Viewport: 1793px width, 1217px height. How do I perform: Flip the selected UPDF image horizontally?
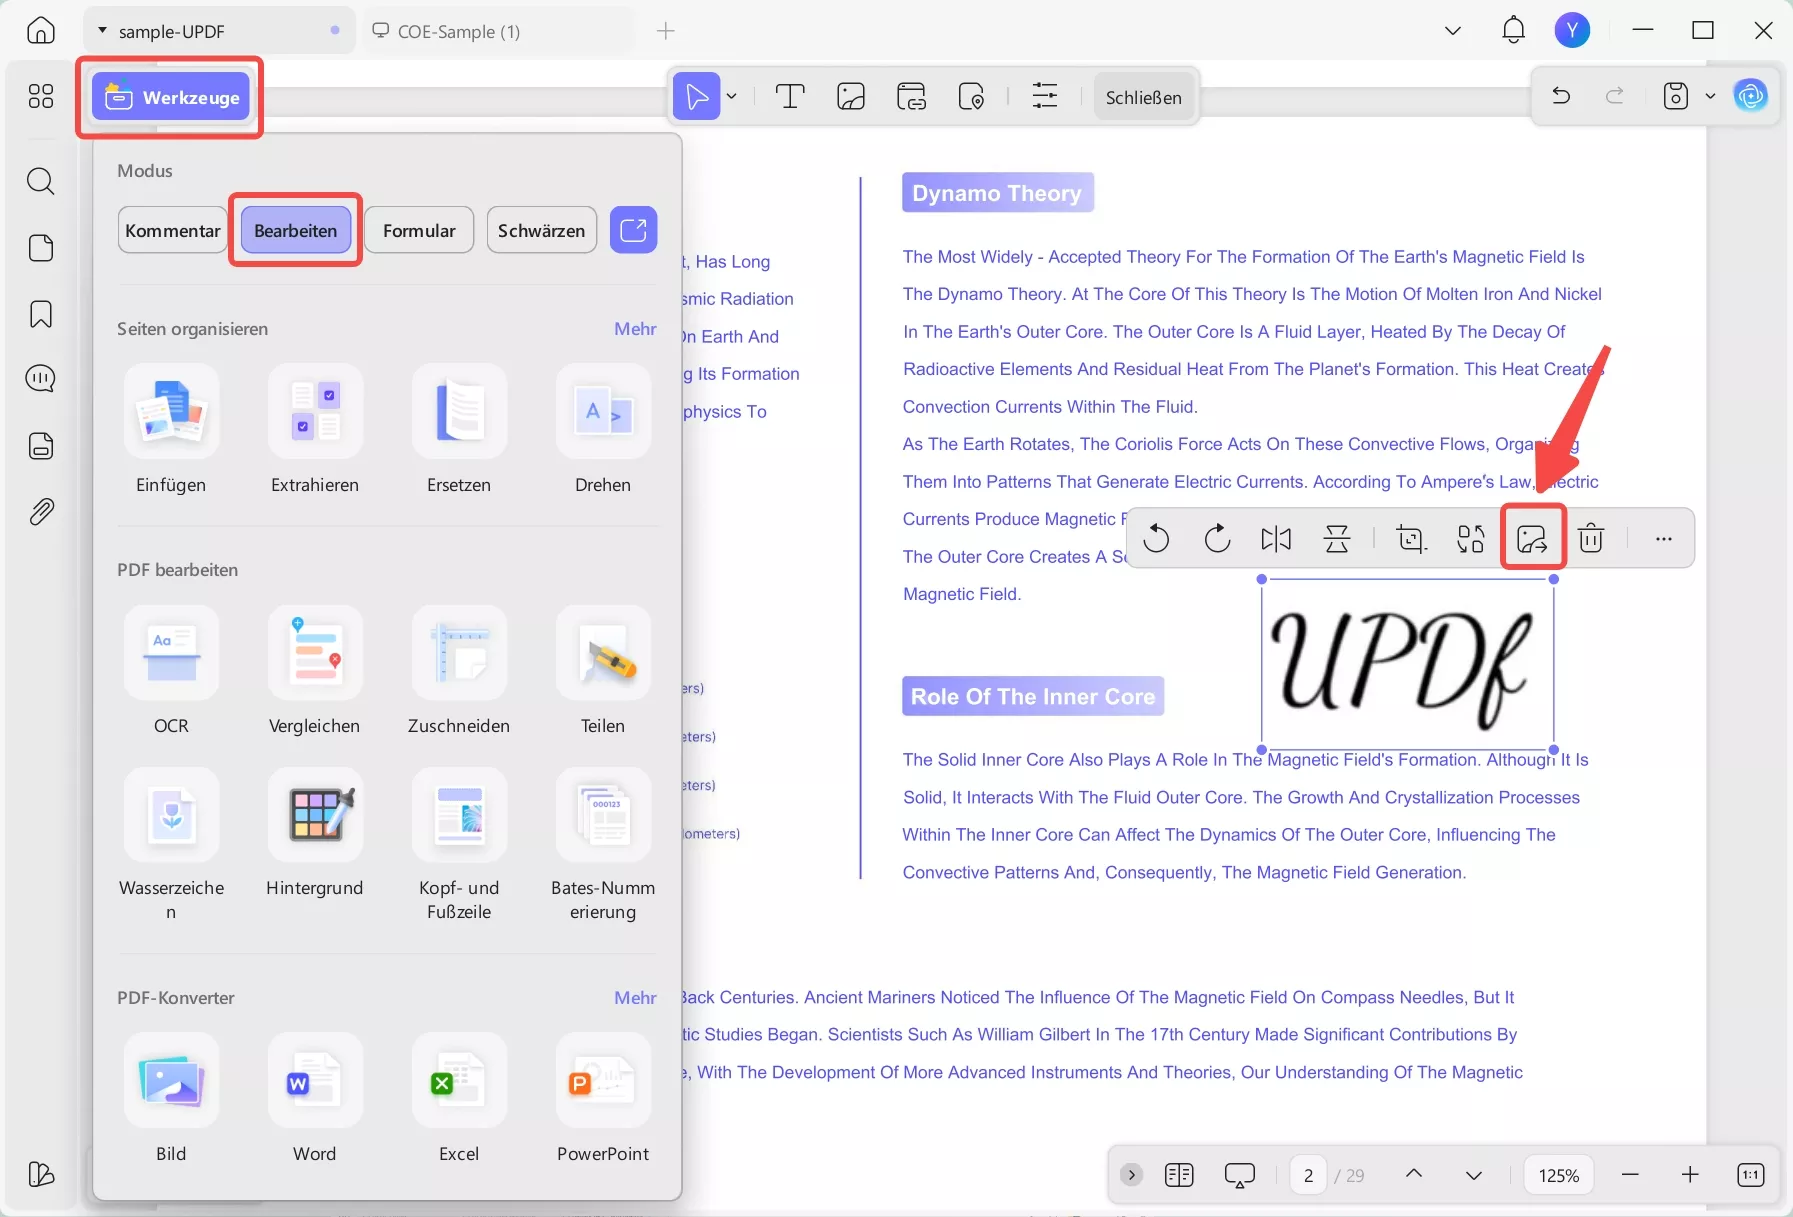coord(1277,538)
